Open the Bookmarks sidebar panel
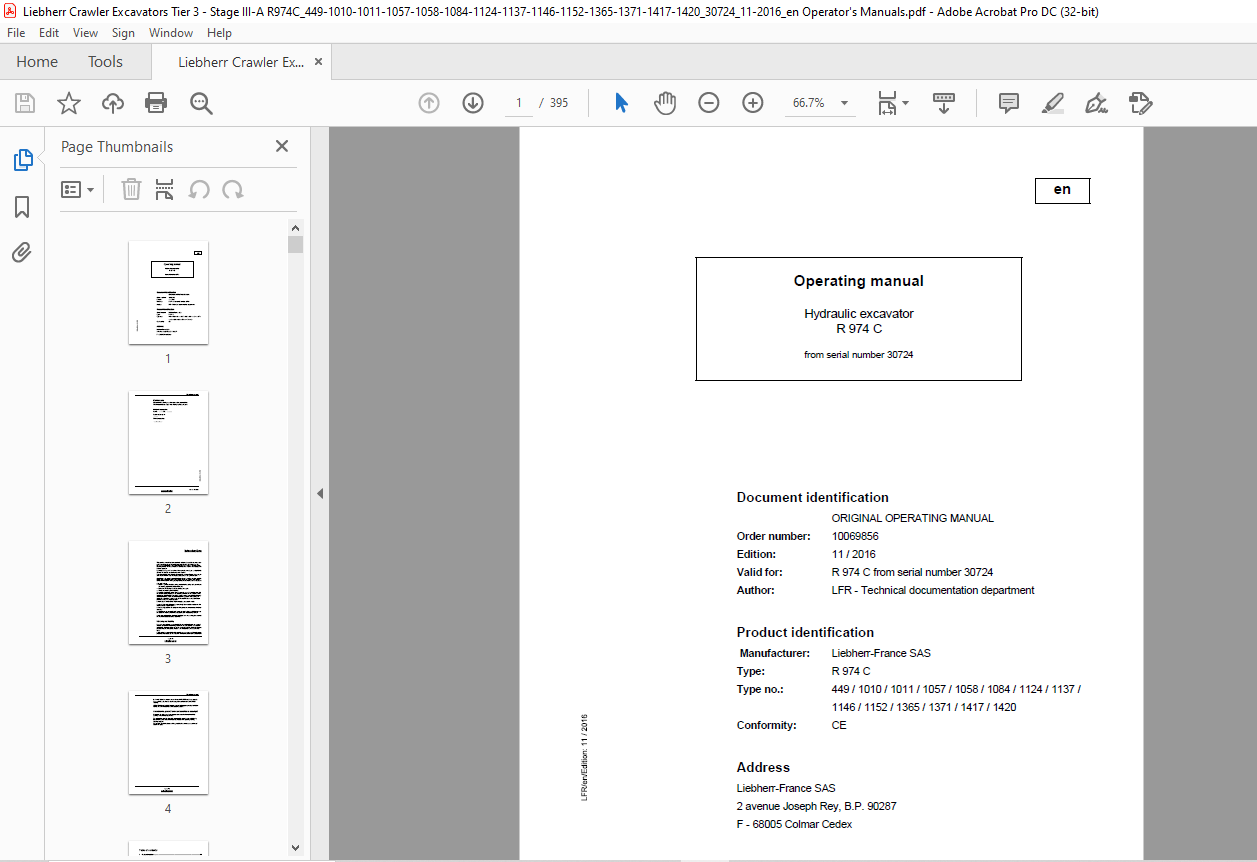 (x=22, y=207)
